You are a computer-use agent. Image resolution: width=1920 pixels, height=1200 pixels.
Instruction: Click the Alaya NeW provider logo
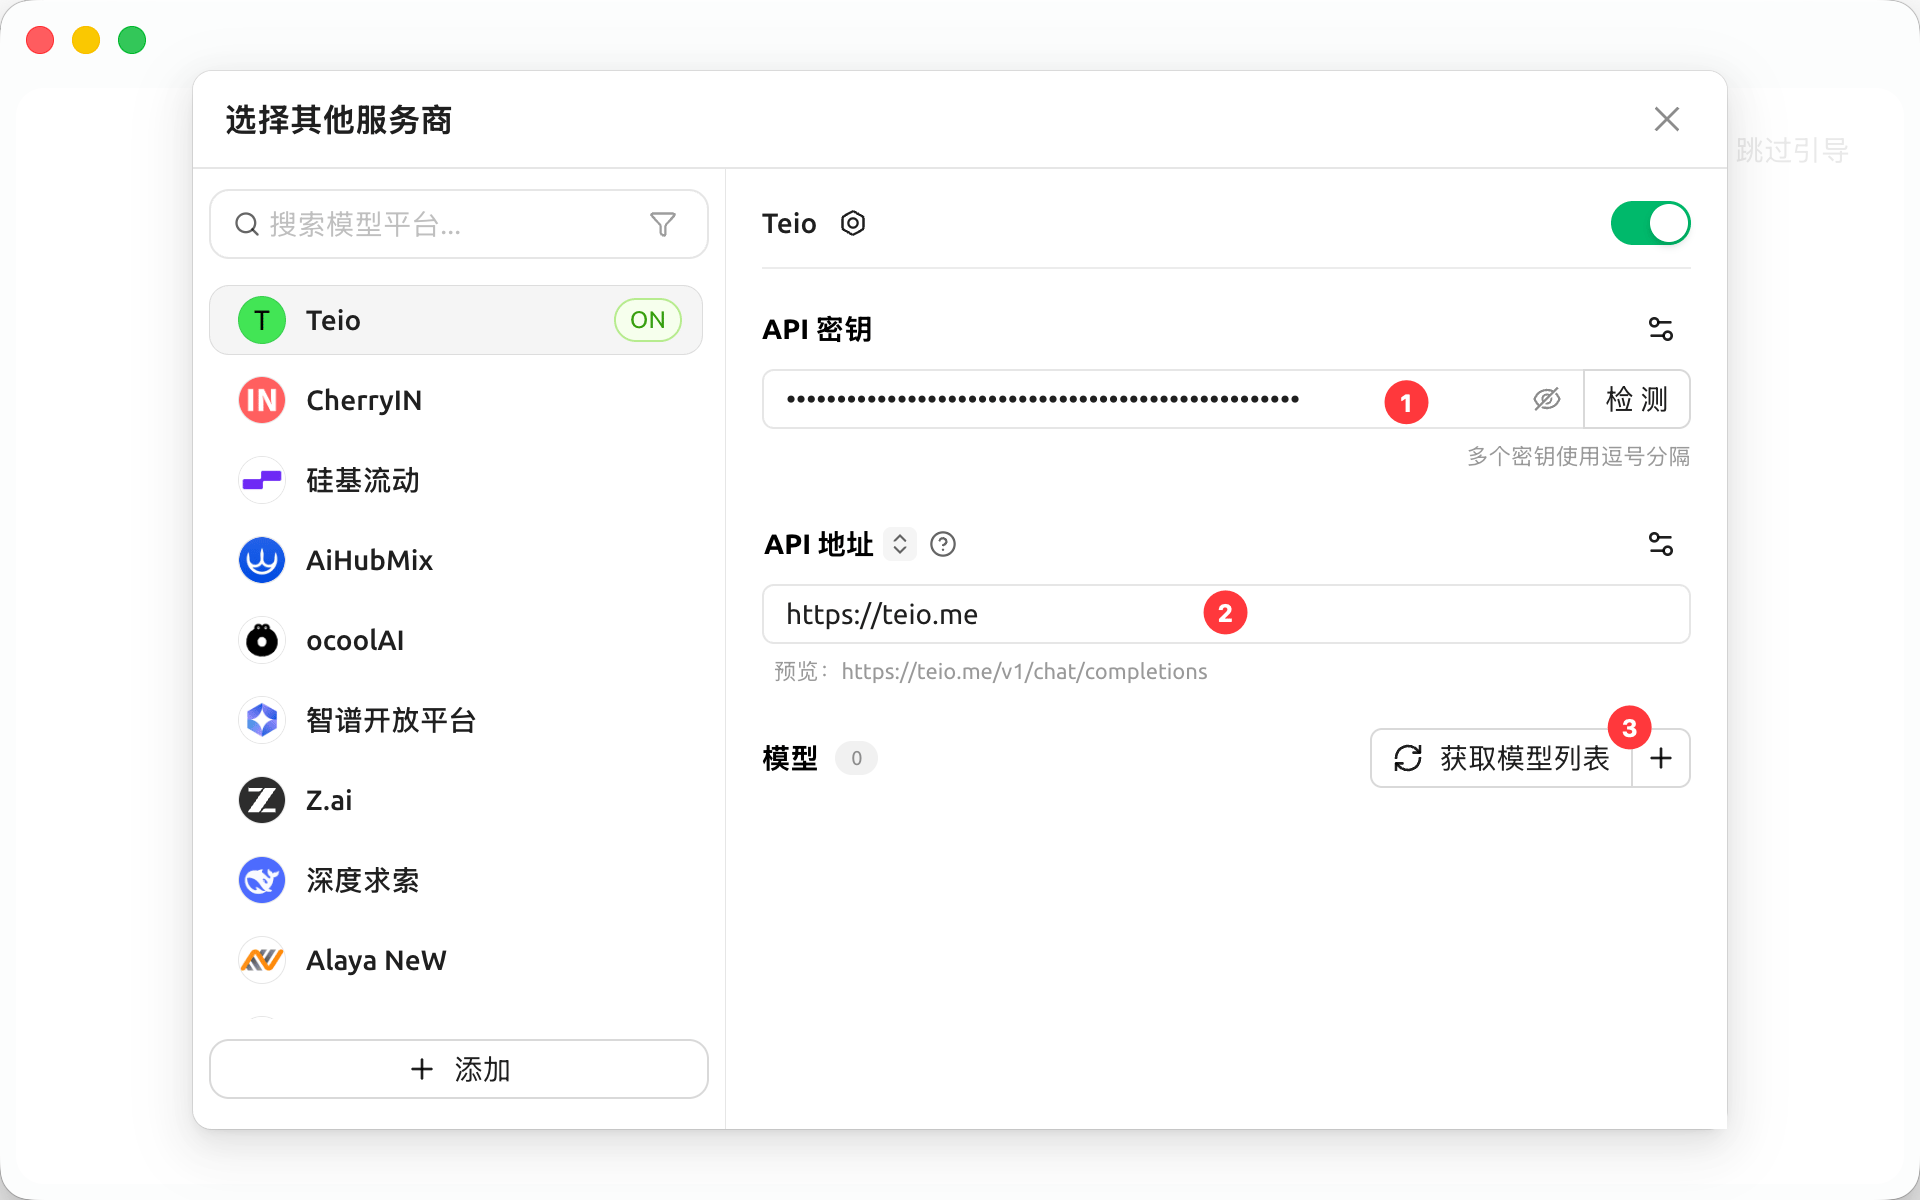(262, 960)
